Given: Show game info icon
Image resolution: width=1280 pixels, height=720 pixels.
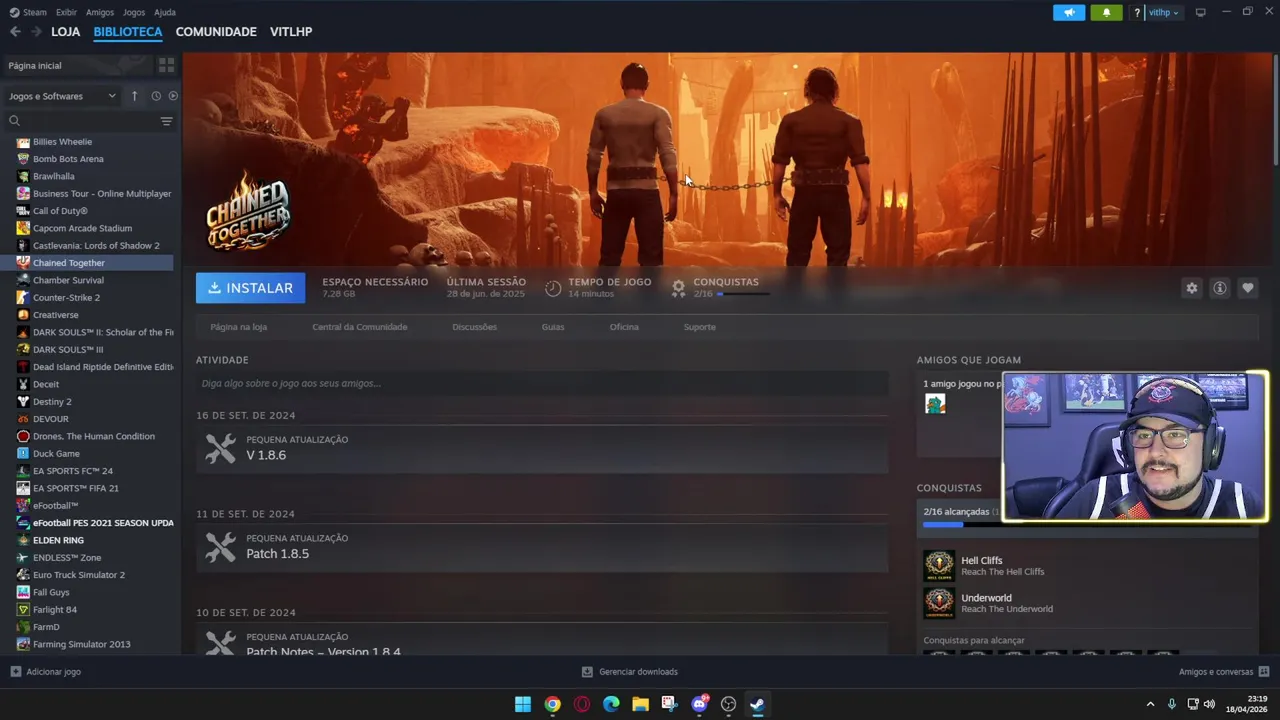Looking at the screenshot, I should click(x=1219, y=288).
